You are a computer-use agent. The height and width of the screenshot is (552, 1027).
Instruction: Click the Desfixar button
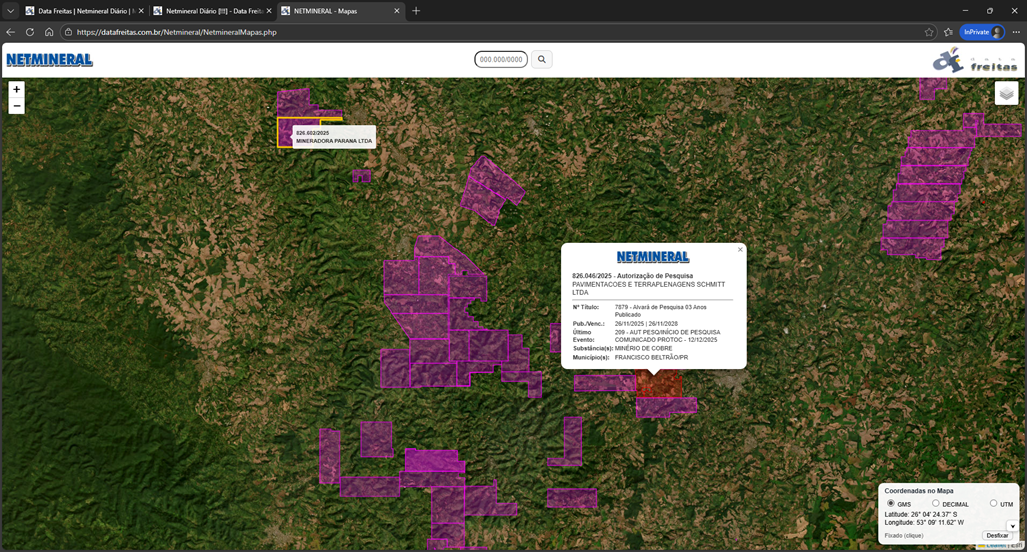point(997,536)
